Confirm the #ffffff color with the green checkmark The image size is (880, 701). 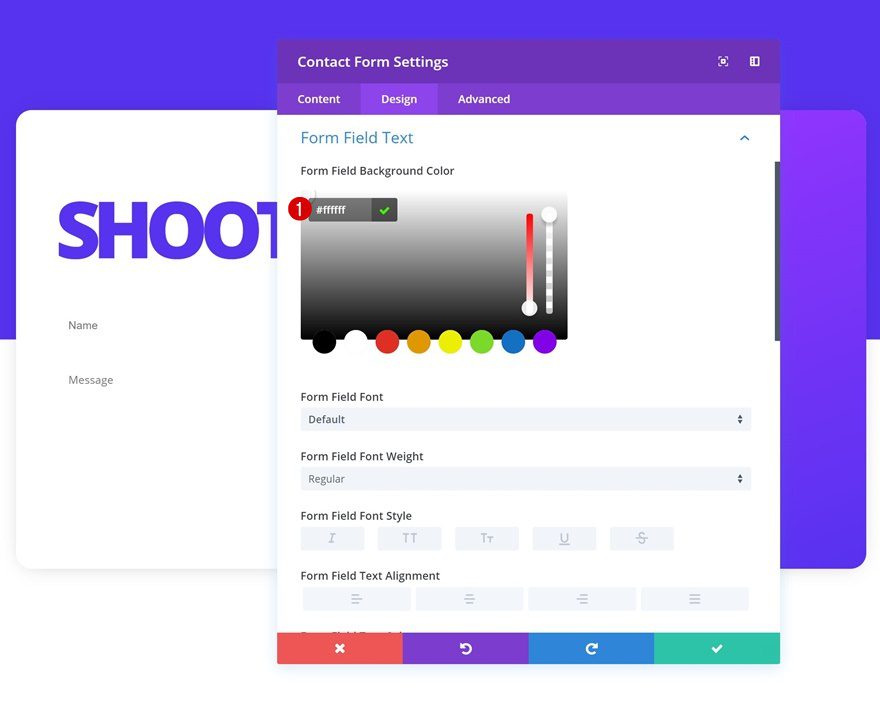click(x=385, y=209)
